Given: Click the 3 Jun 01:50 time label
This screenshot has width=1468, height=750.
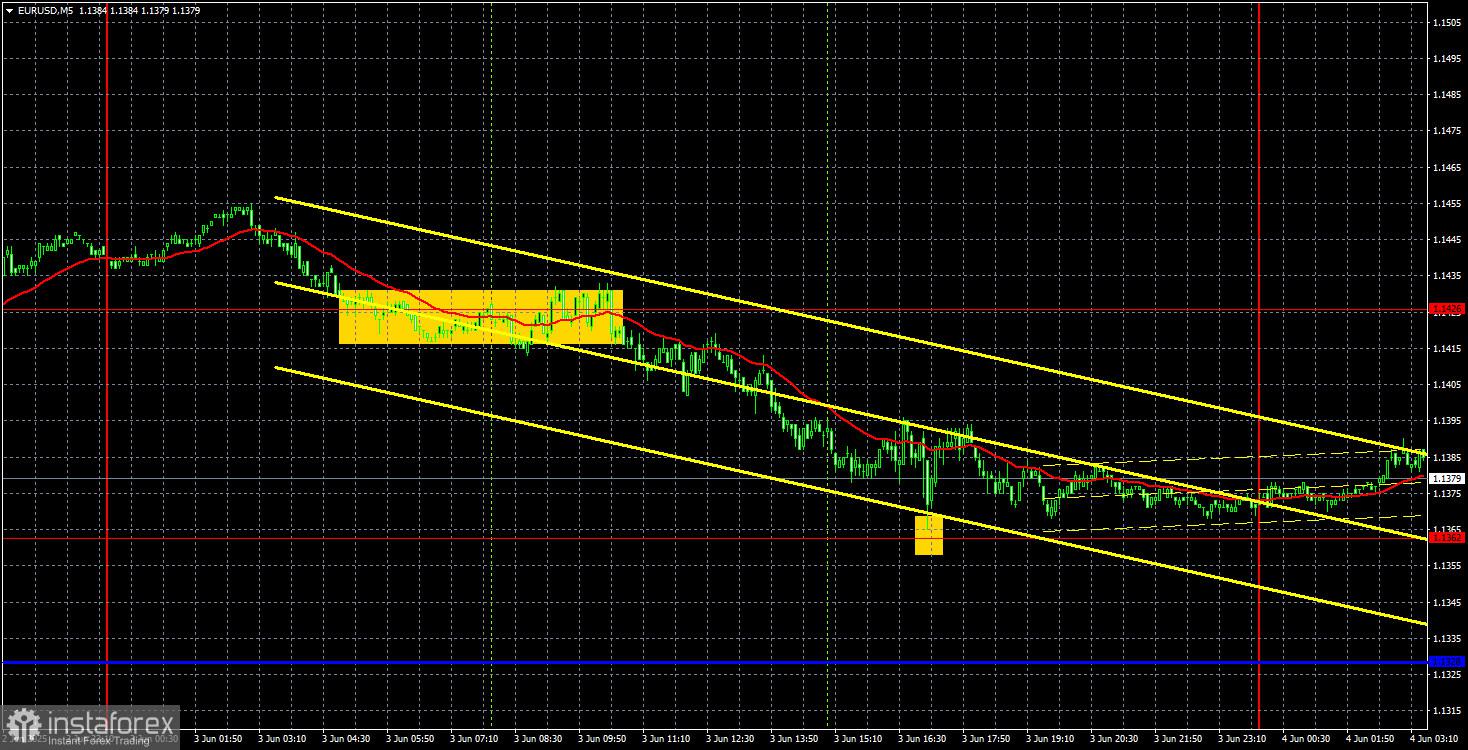Looking at the screenshot, I should [218, 739].
